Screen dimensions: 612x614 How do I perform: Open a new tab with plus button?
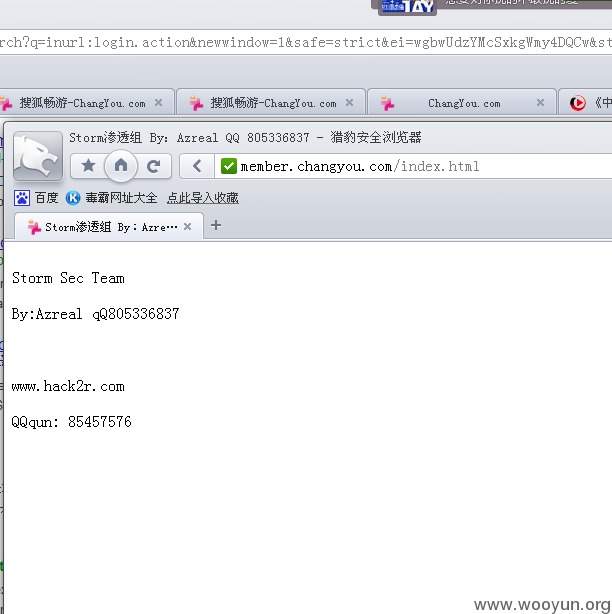coord(216,225)
